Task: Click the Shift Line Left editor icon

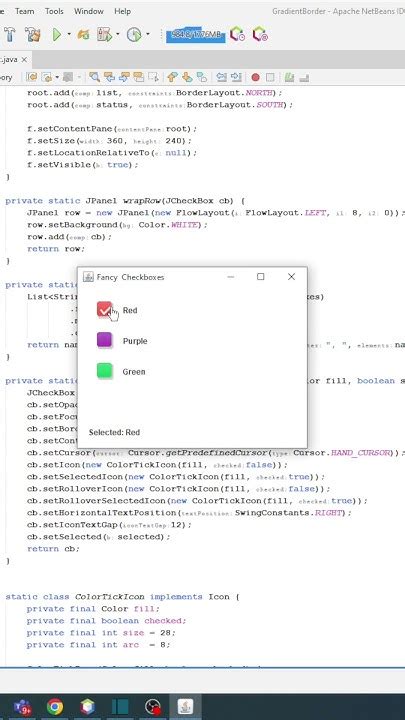Action: click(222, 77)
